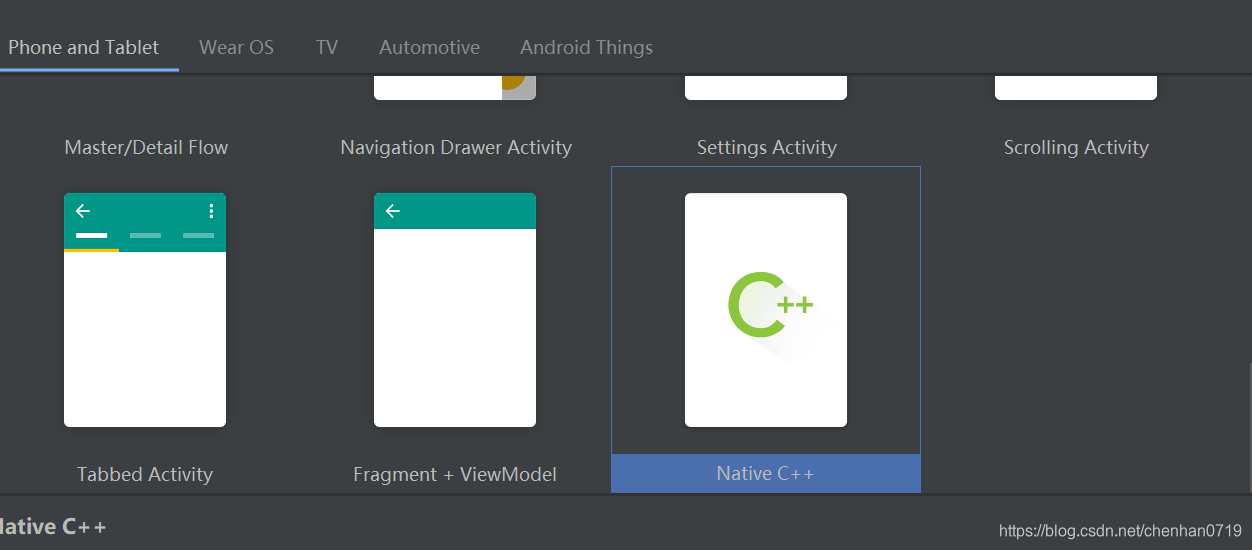Click the back arrow in Fragment + ViewModel preview
Screen dimensions: 1252x550
(393, 211)
